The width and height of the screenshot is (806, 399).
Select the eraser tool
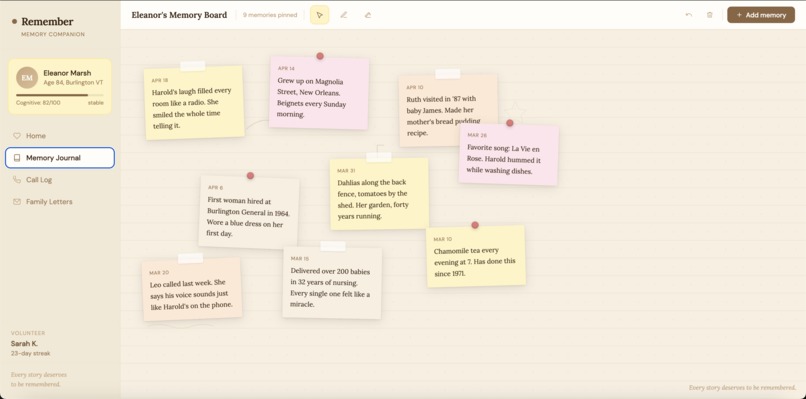point(368,15)
